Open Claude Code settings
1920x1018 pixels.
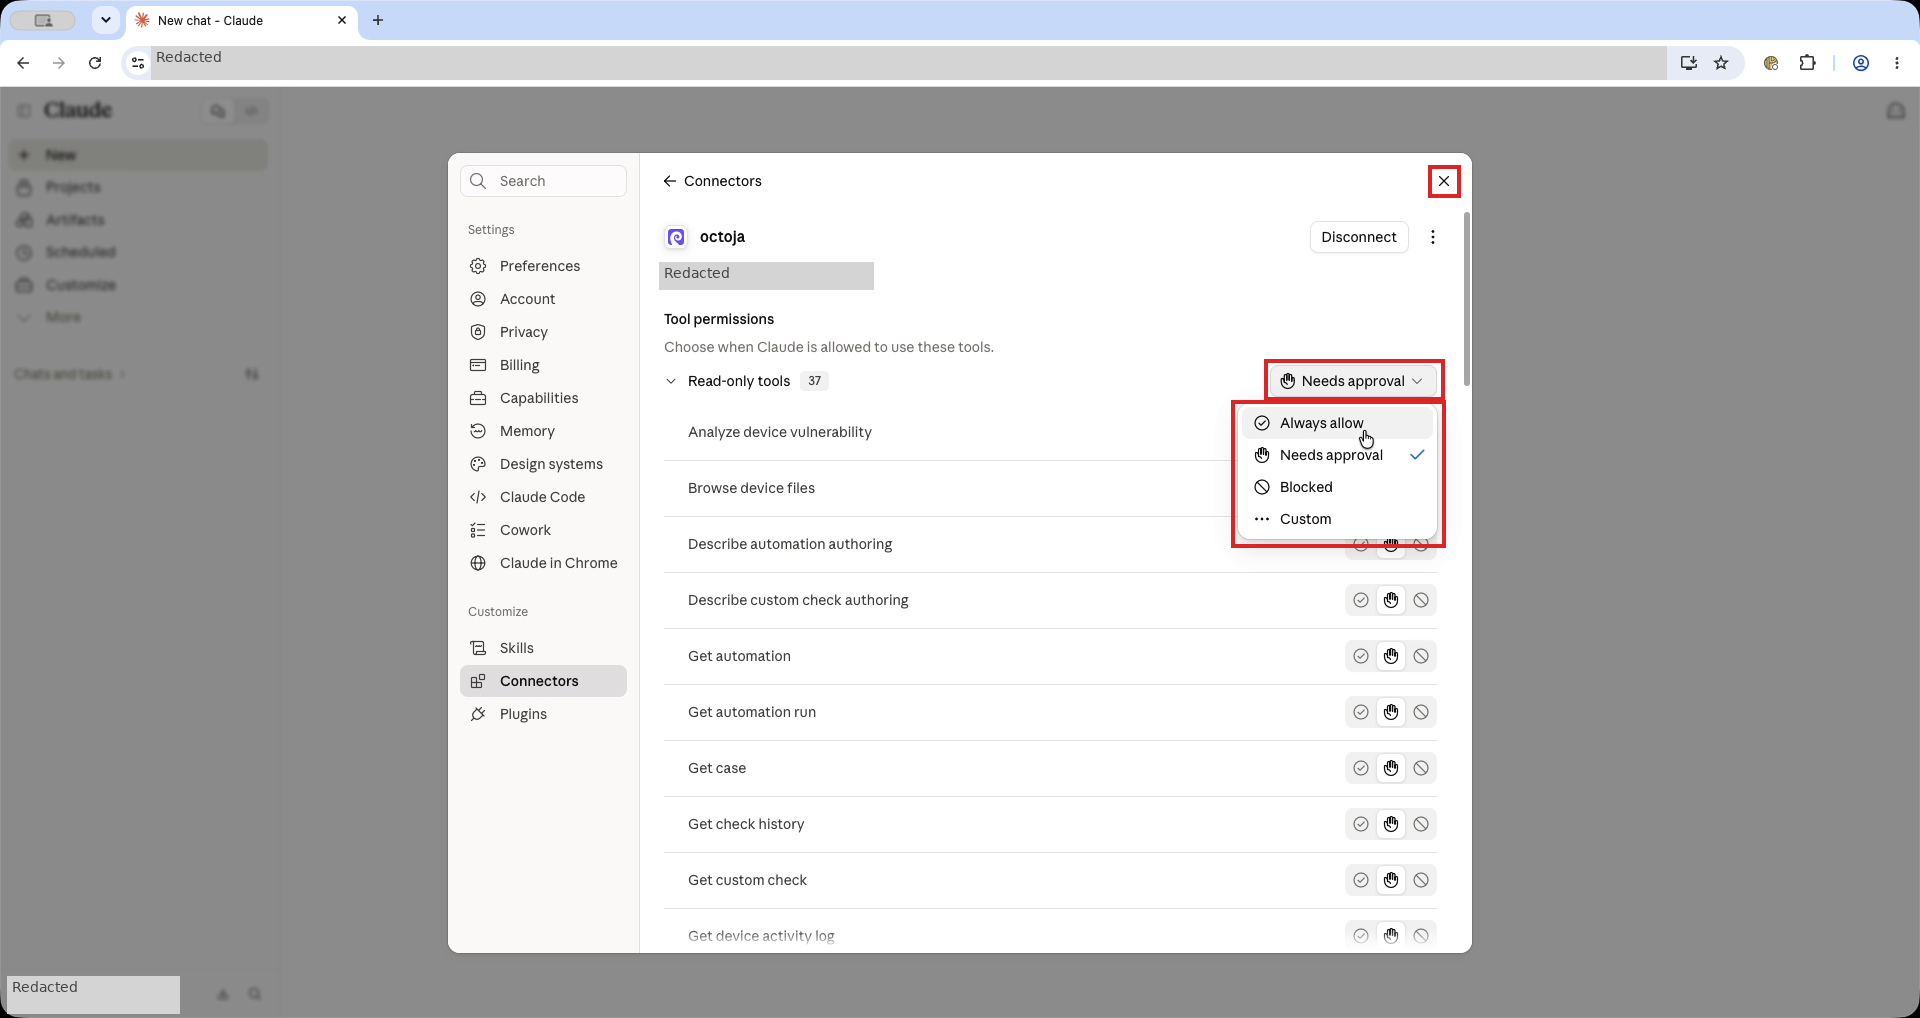pyautogui.click(x=543, y=497)
